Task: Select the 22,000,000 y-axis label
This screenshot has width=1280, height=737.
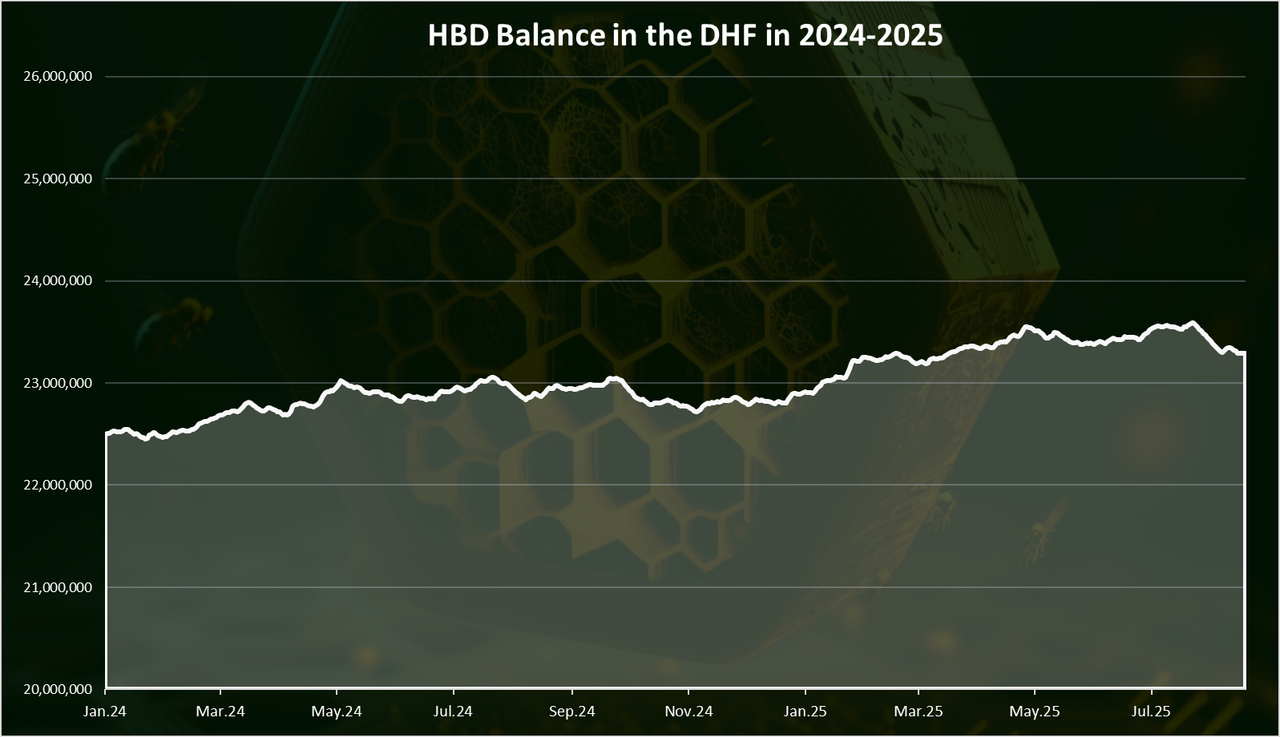Action: (56, 485)
